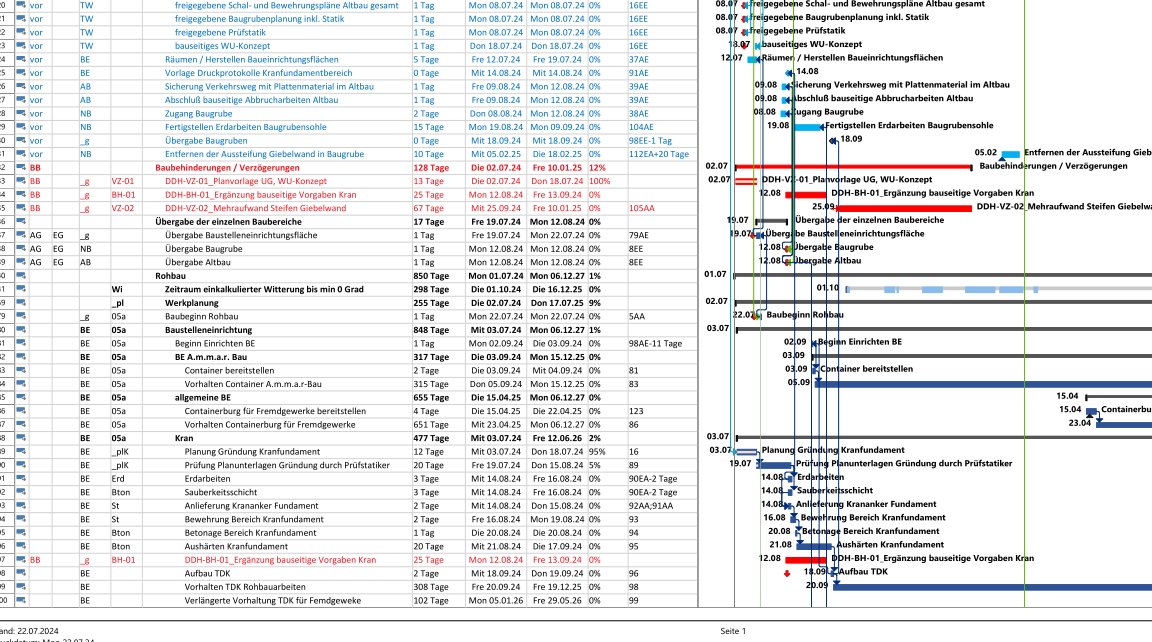Click the 92AA;91AA predecessors cell
Viewport: 1152px width, 642px height.
pos(651,505)
